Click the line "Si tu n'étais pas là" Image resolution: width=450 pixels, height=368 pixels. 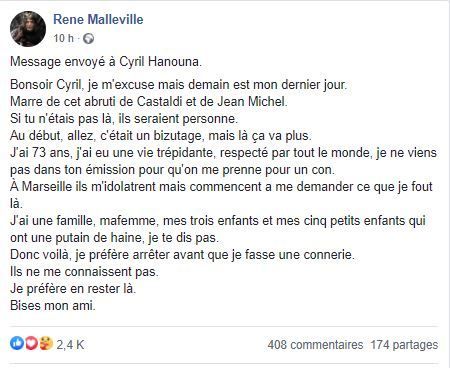tap(124, 119)
